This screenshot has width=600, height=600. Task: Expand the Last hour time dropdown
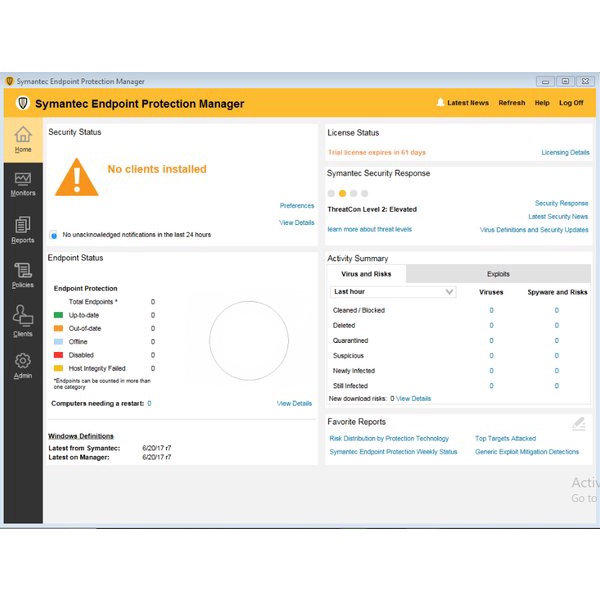click(x=393, y=292)
